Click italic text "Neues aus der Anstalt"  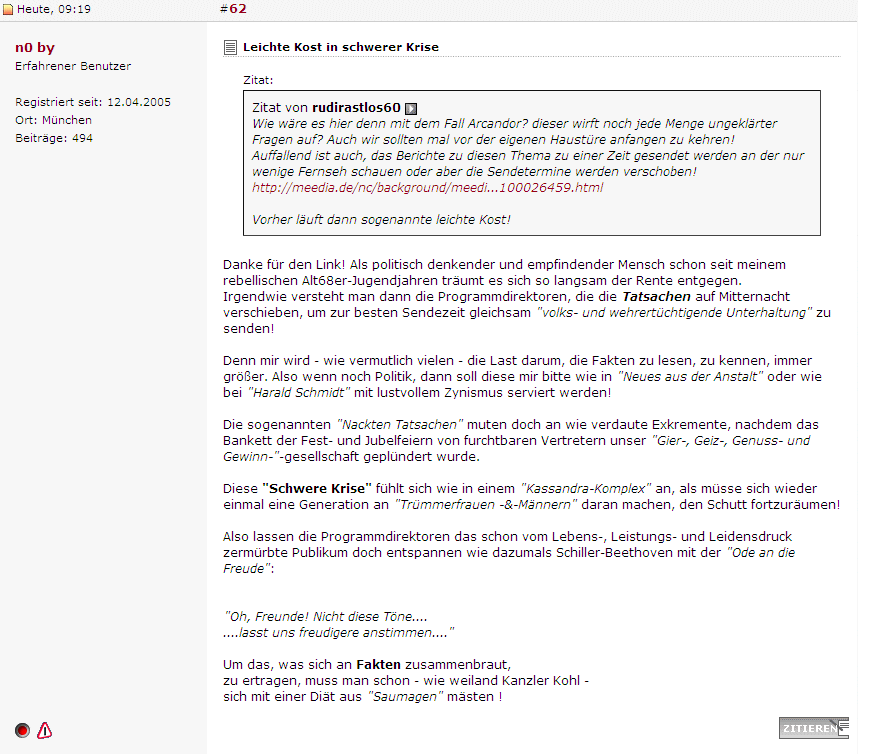pos(690,377)
